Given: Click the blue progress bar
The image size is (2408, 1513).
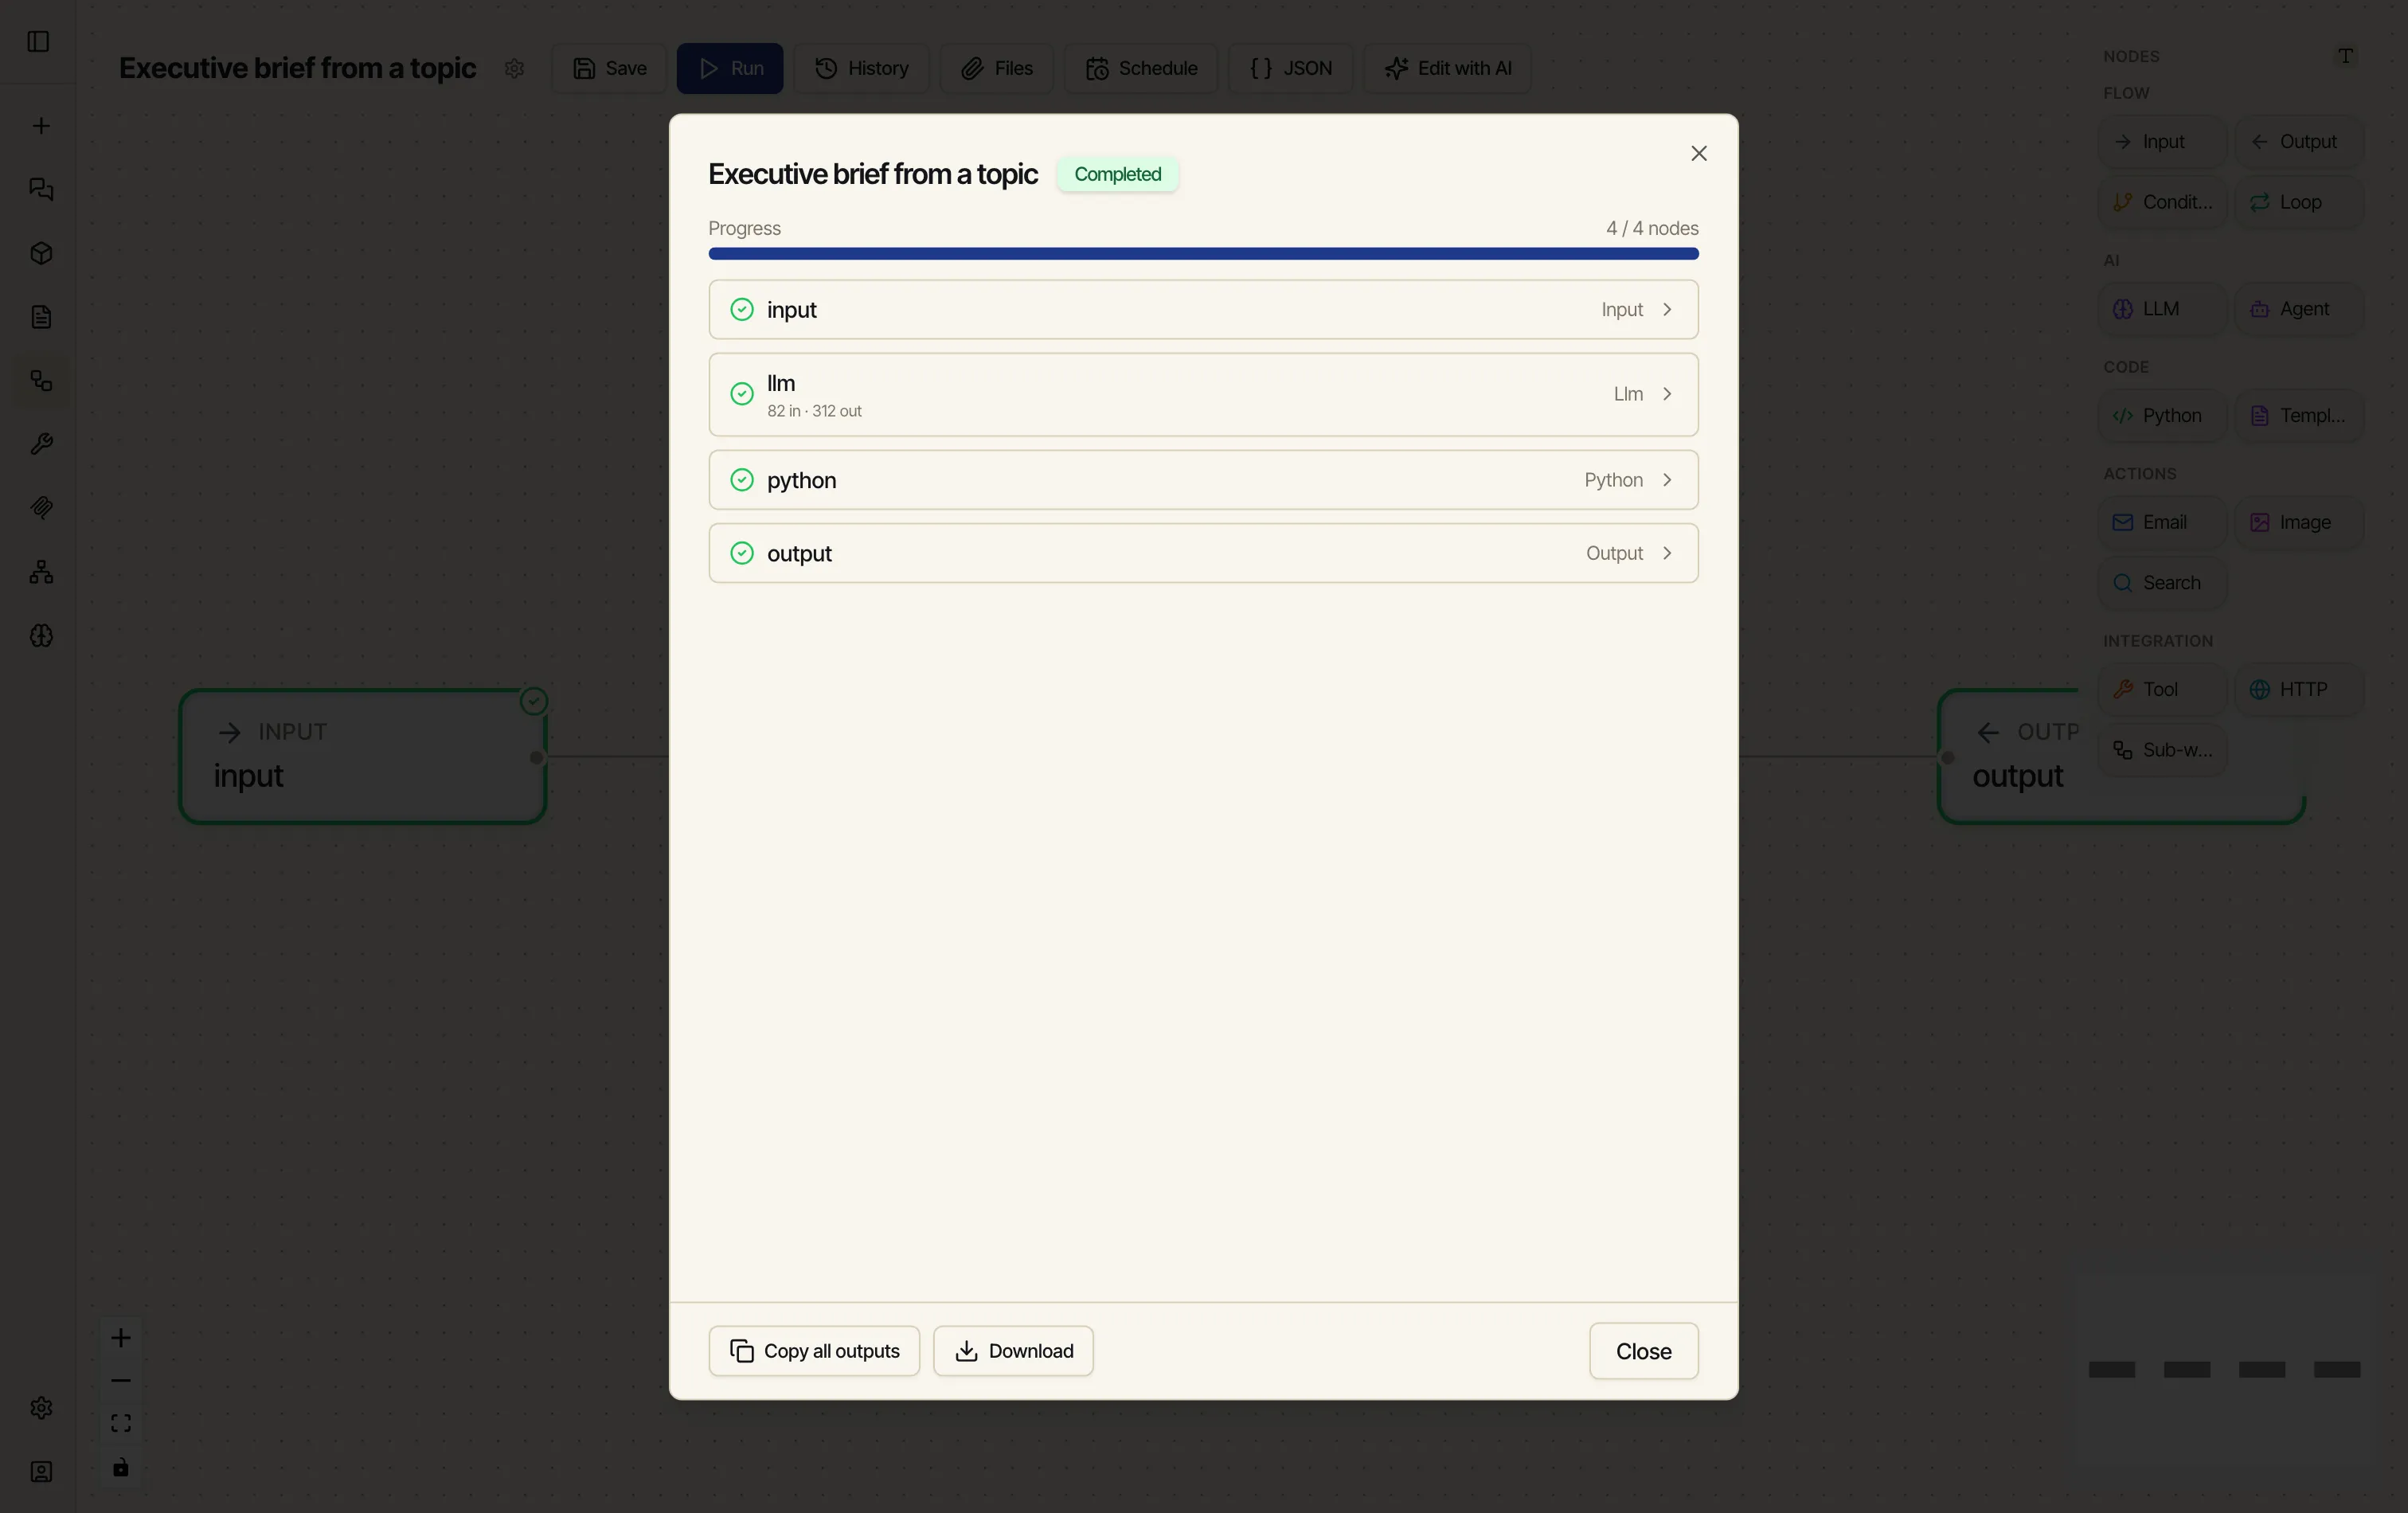Looking at the screenshot, I should point(1203,254).
